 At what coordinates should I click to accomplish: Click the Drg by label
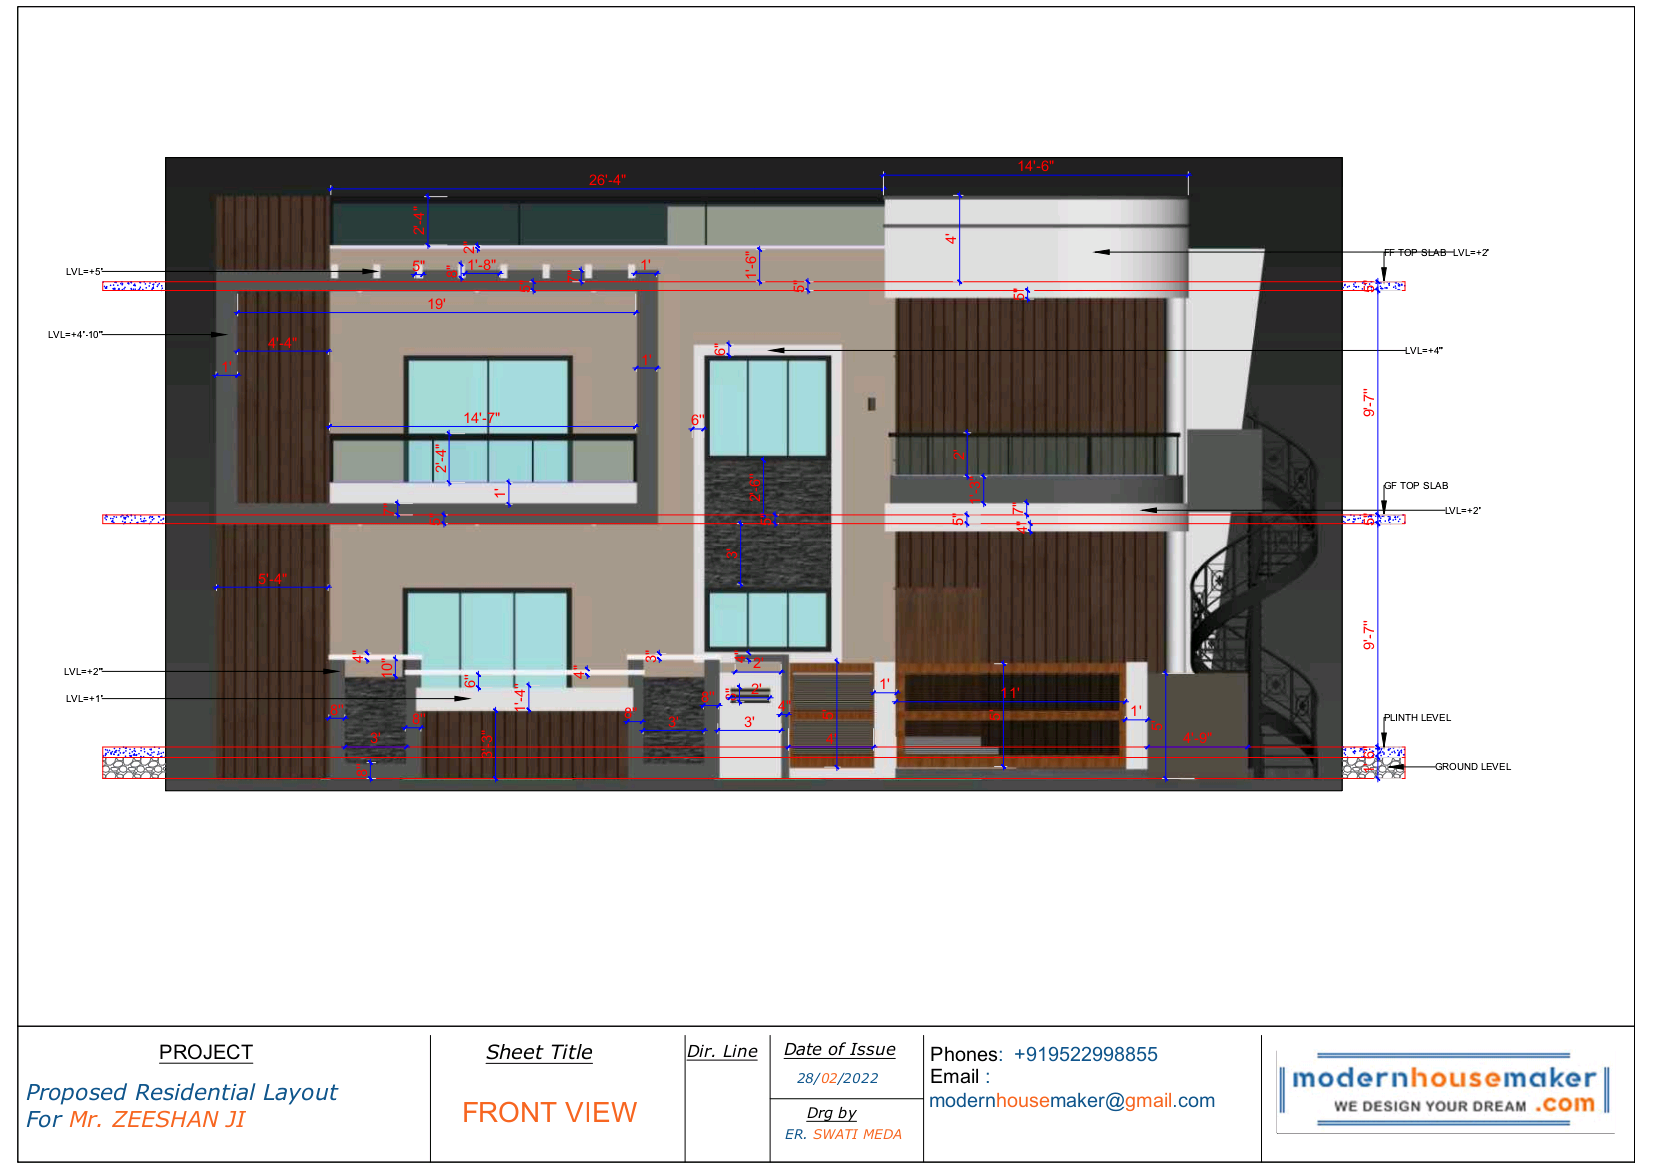tap(831, 1113)
